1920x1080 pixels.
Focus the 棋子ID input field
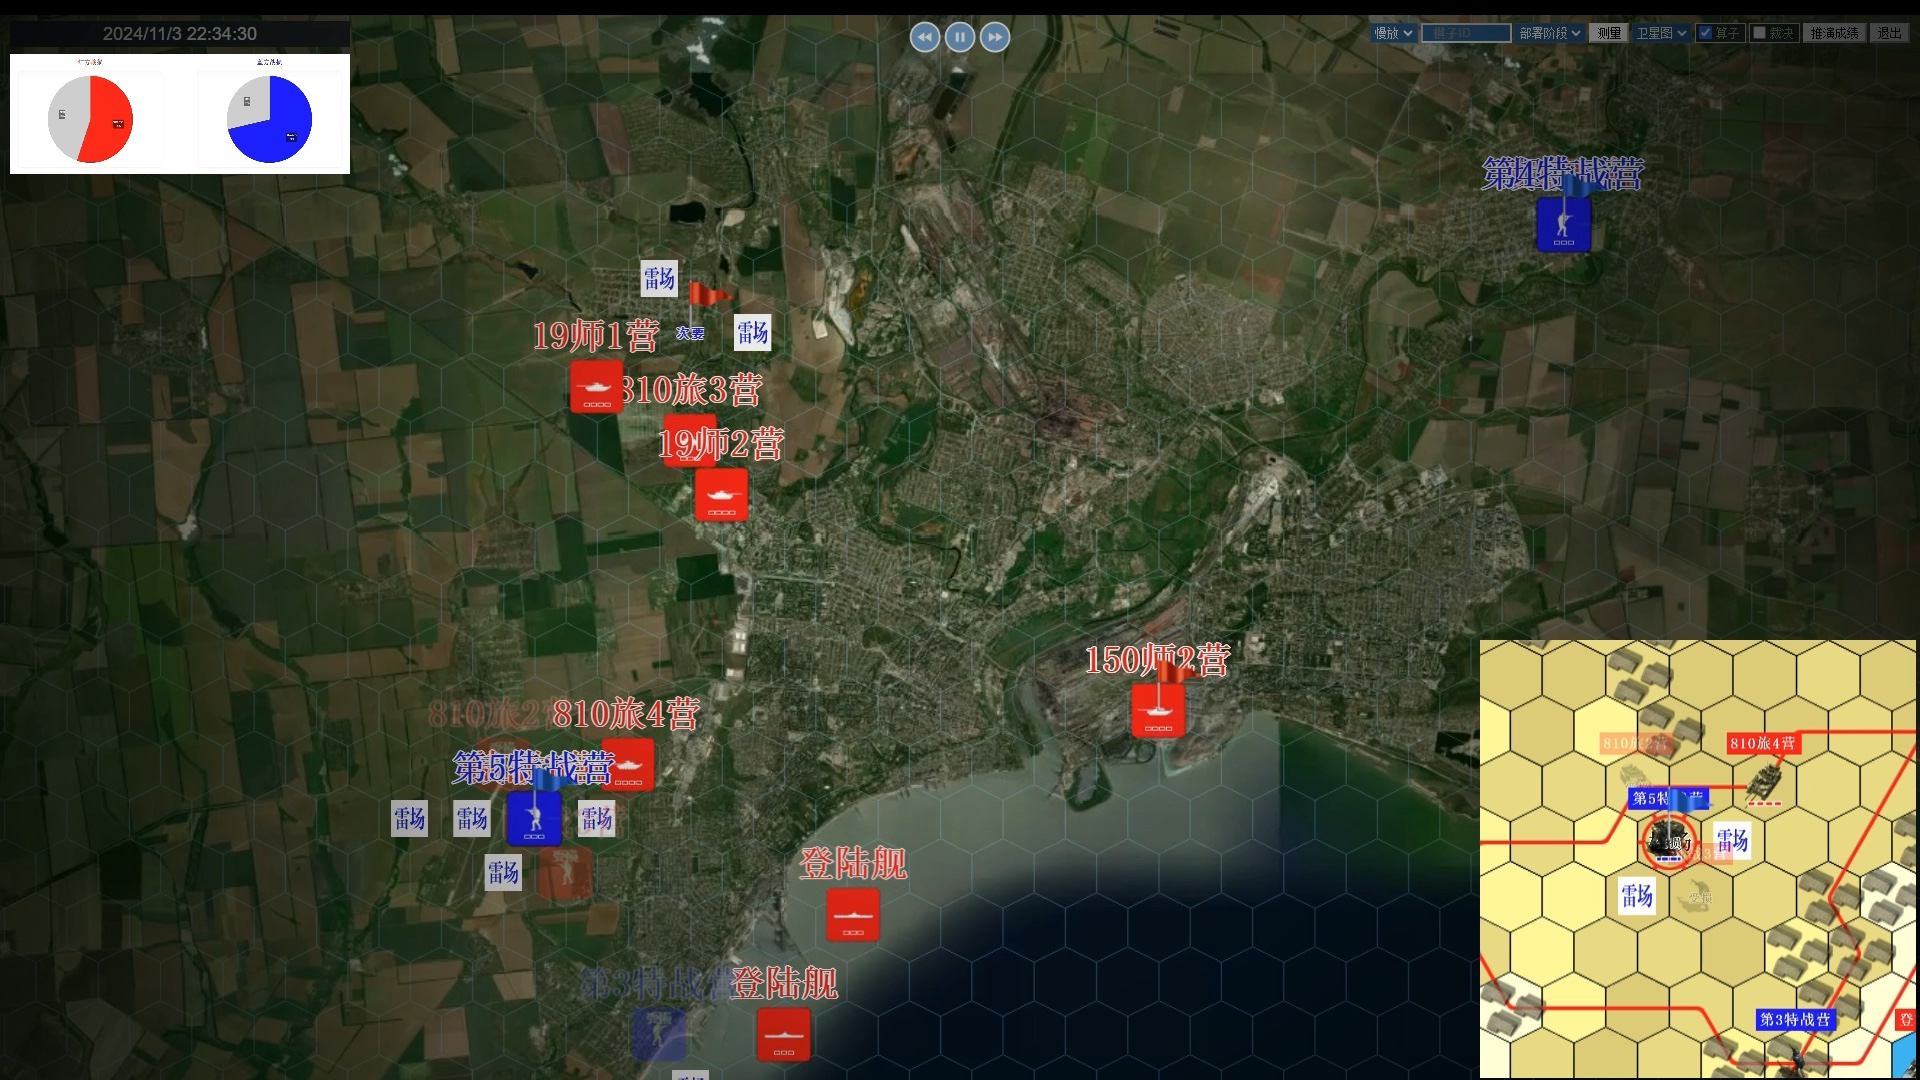click(x=1466, y=33)
